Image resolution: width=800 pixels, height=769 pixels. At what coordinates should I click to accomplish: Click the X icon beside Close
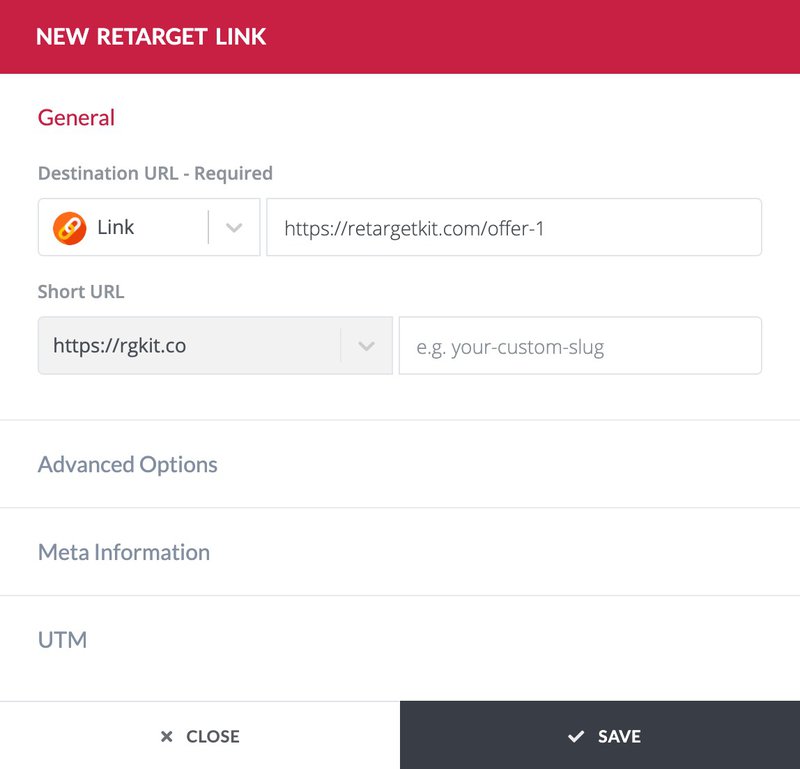pos(166,736)
